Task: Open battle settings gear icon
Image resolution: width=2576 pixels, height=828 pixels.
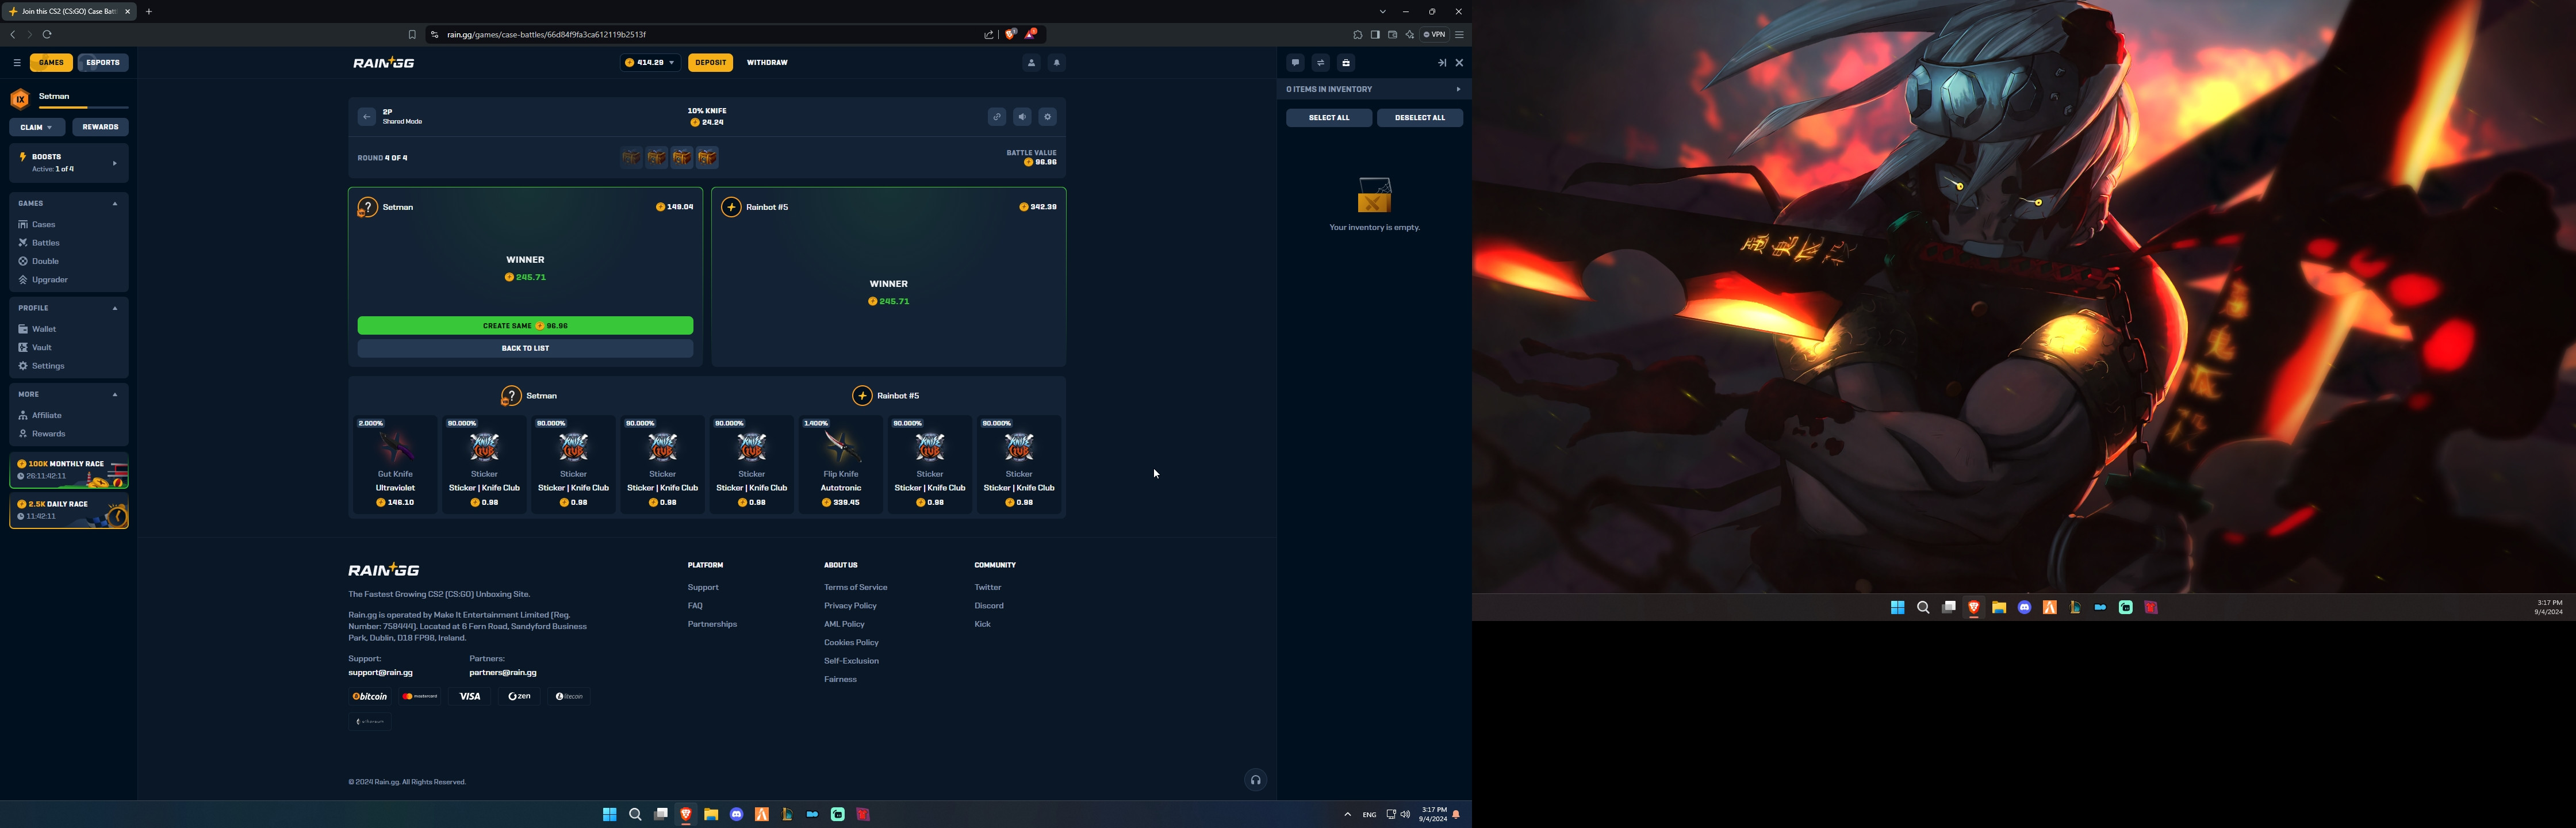Action: [1047, 117]
